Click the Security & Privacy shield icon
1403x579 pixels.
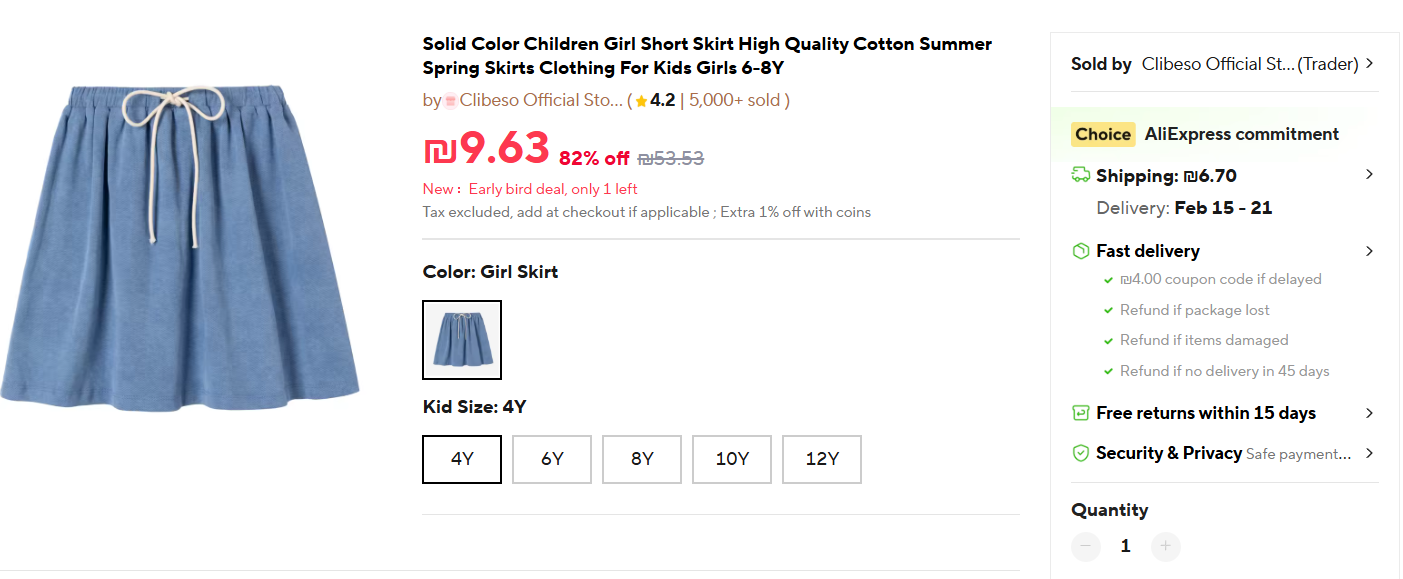tap(1081, 453)
